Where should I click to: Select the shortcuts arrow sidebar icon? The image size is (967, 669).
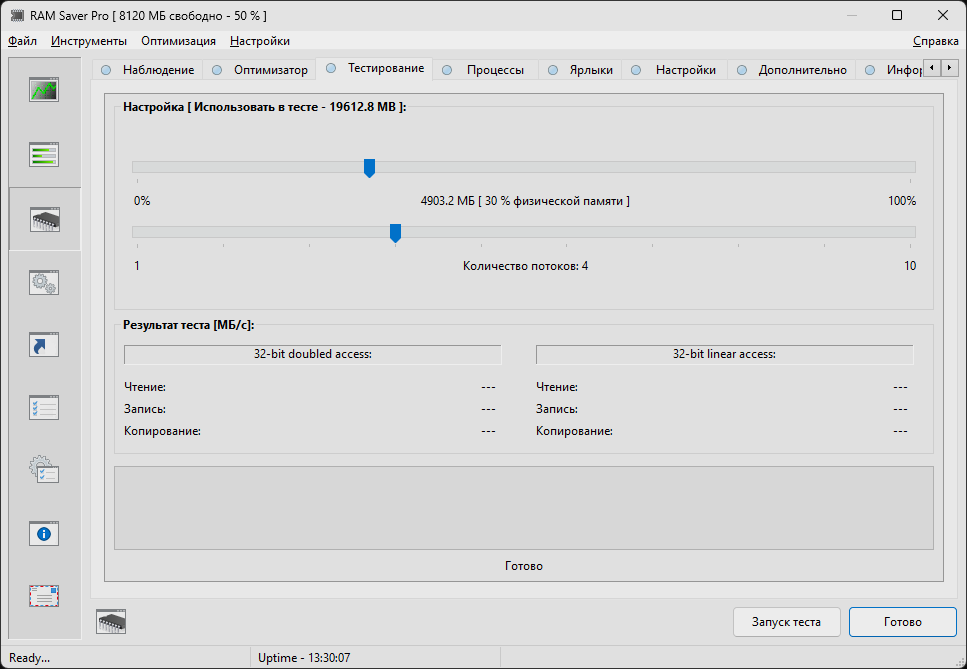44,345
